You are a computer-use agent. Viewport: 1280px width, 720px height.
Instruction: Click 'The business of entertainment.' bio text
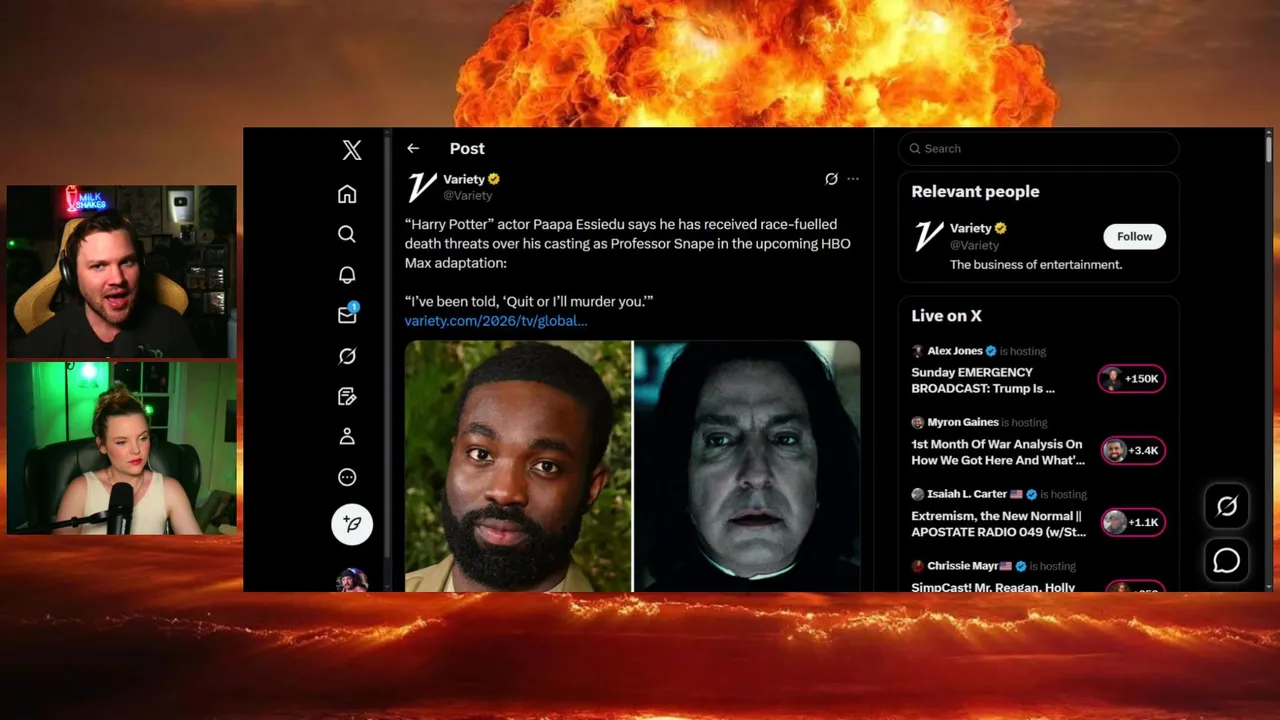point(1036,265)
